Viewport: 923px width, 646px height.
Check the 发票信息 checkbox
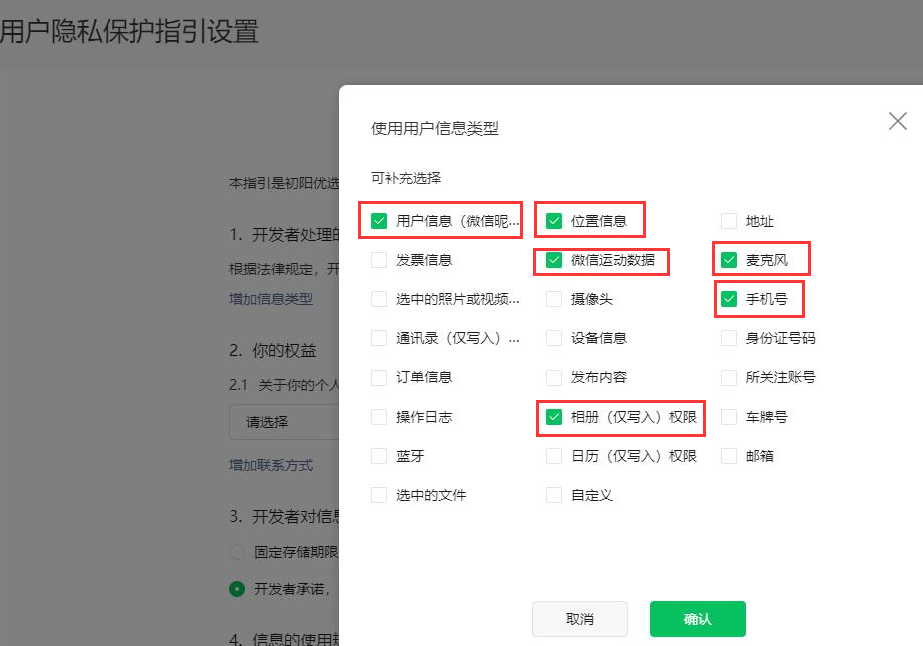[379, 260]
